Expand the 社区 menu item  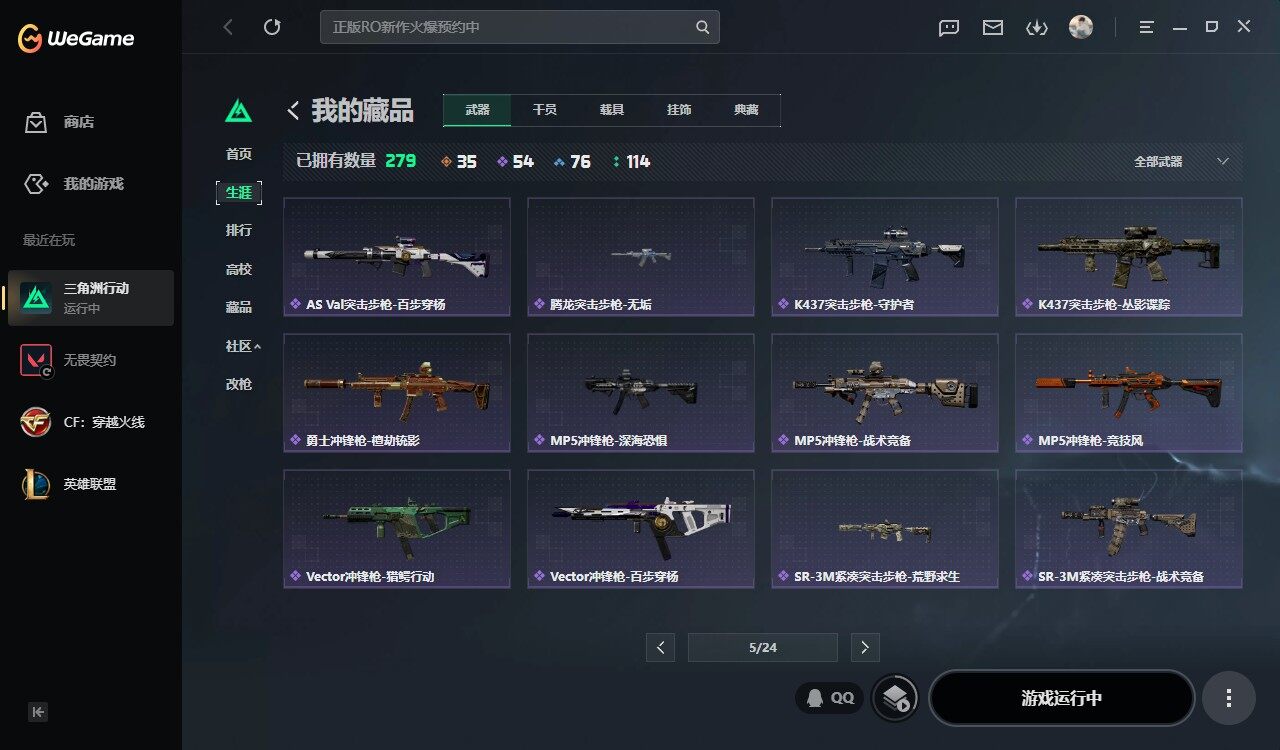pos(243,346)
